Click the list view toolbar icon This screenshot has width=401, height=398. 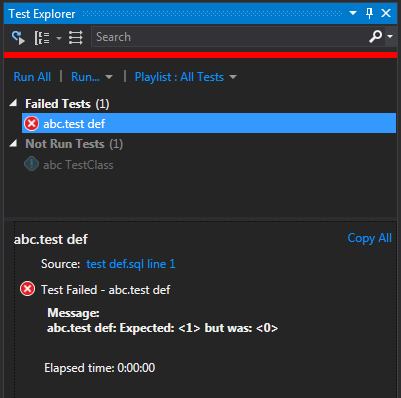(76, 37)
